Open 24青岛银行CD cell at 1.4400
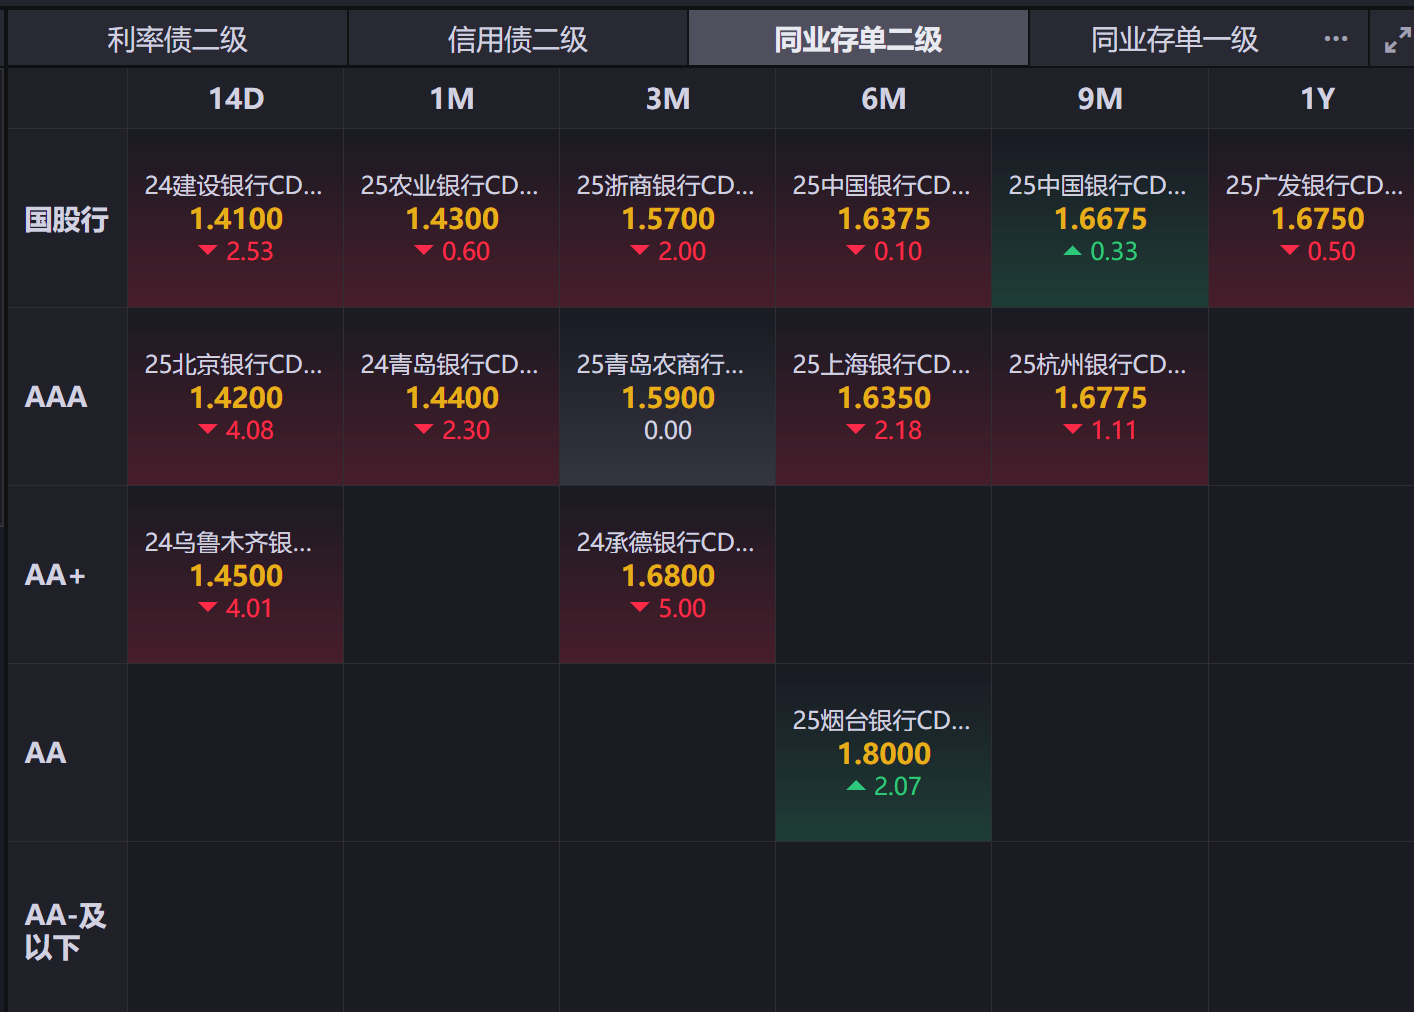Image resolution: width=1414 pixels, height=1012 pixels. [452, 397]
